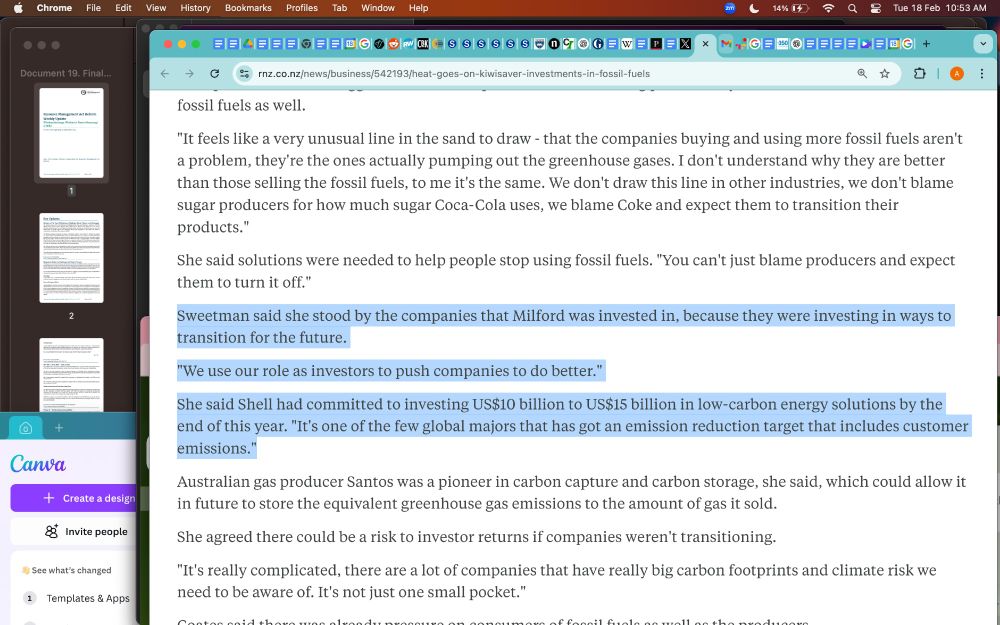
Task: Go forward to the next page
Action: pyautogui.click(x=189, y=73)
